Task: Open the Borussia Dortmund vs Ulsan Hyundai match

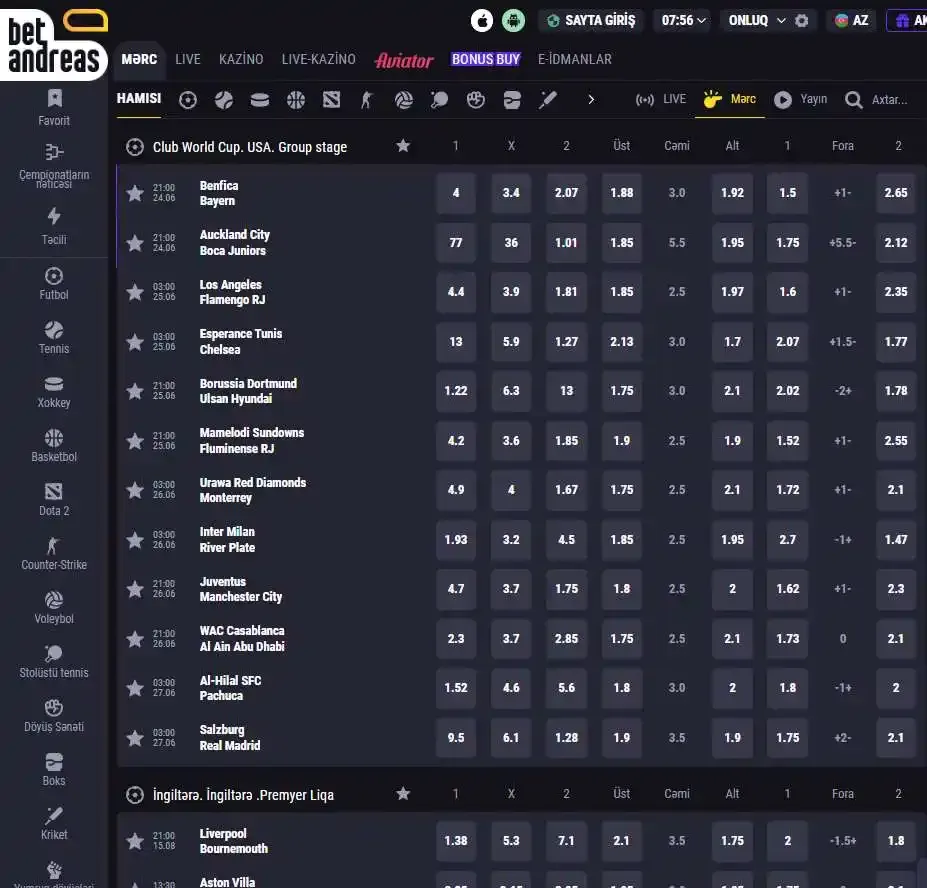Action: [248, 391]
